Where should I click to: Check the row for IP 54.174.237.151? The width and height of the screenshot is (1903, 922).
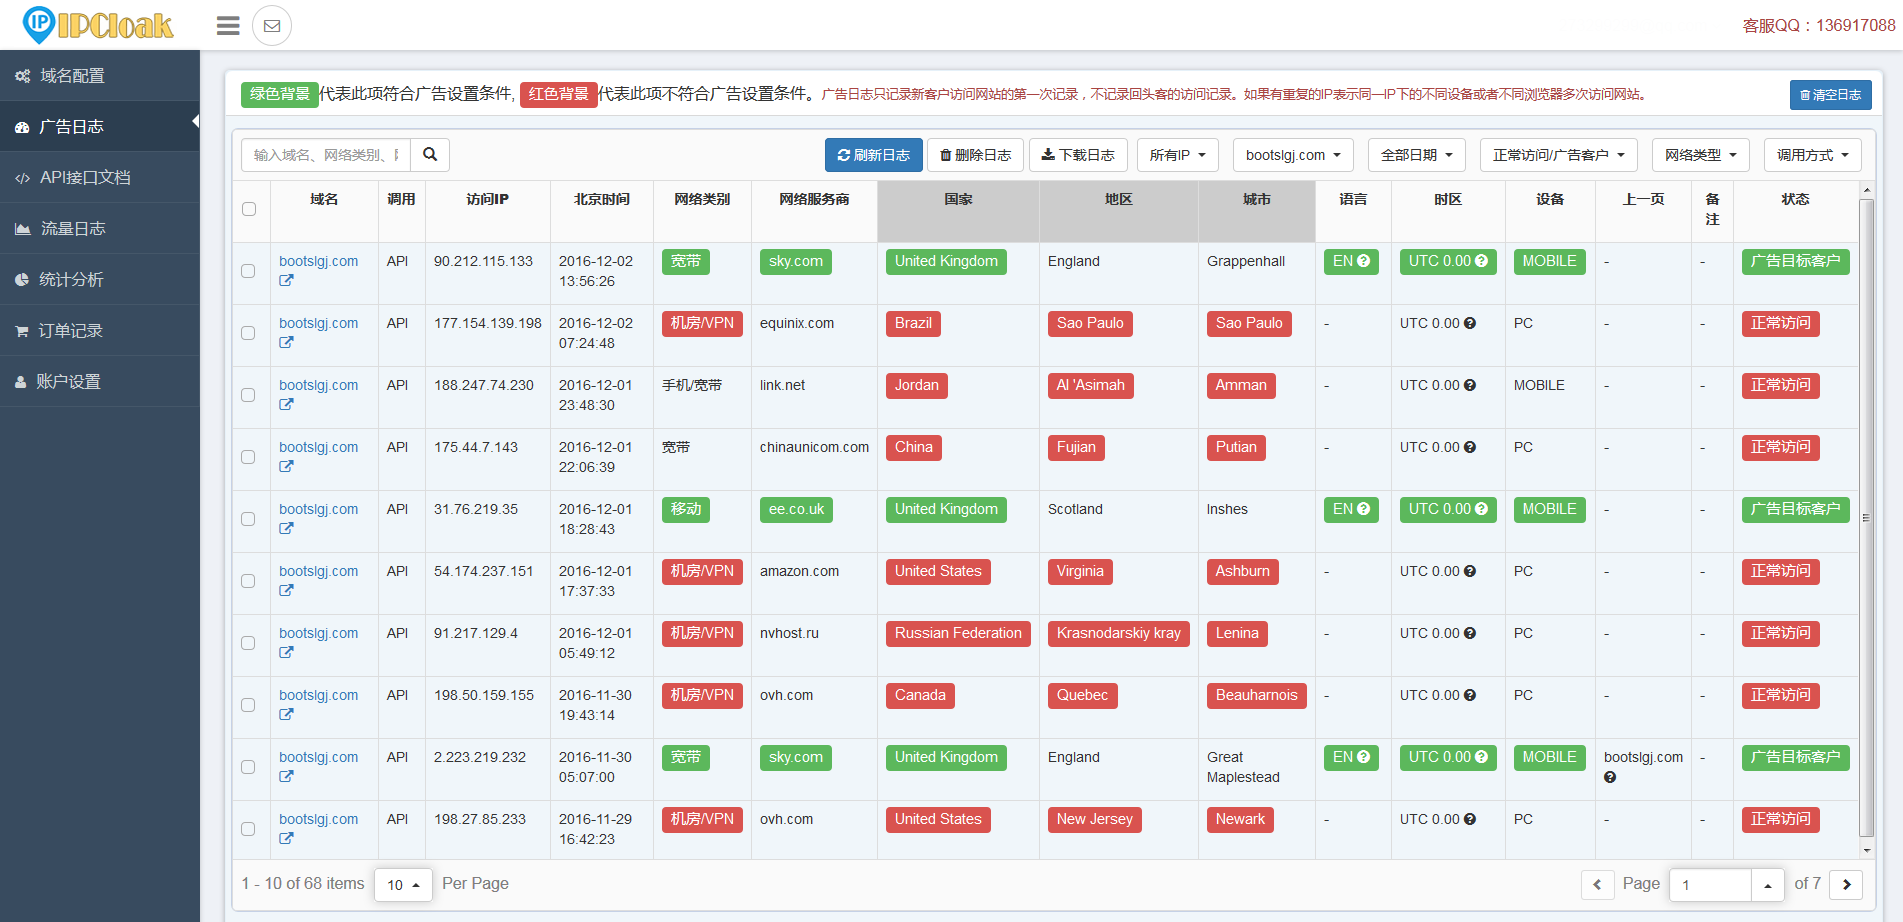248,581
